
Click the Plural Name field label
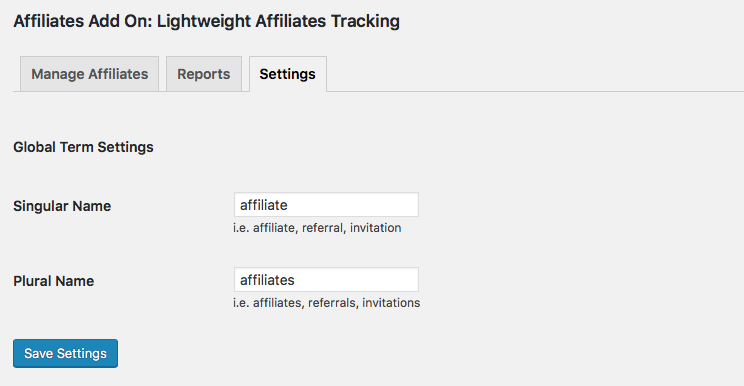click(x=54, y=281)
